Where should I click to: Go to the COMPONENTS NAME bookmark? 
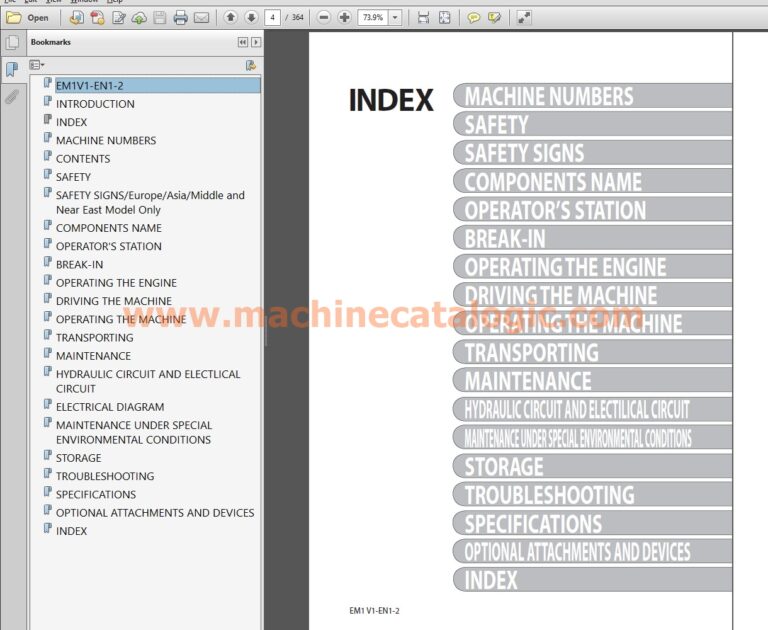[109, 228]
